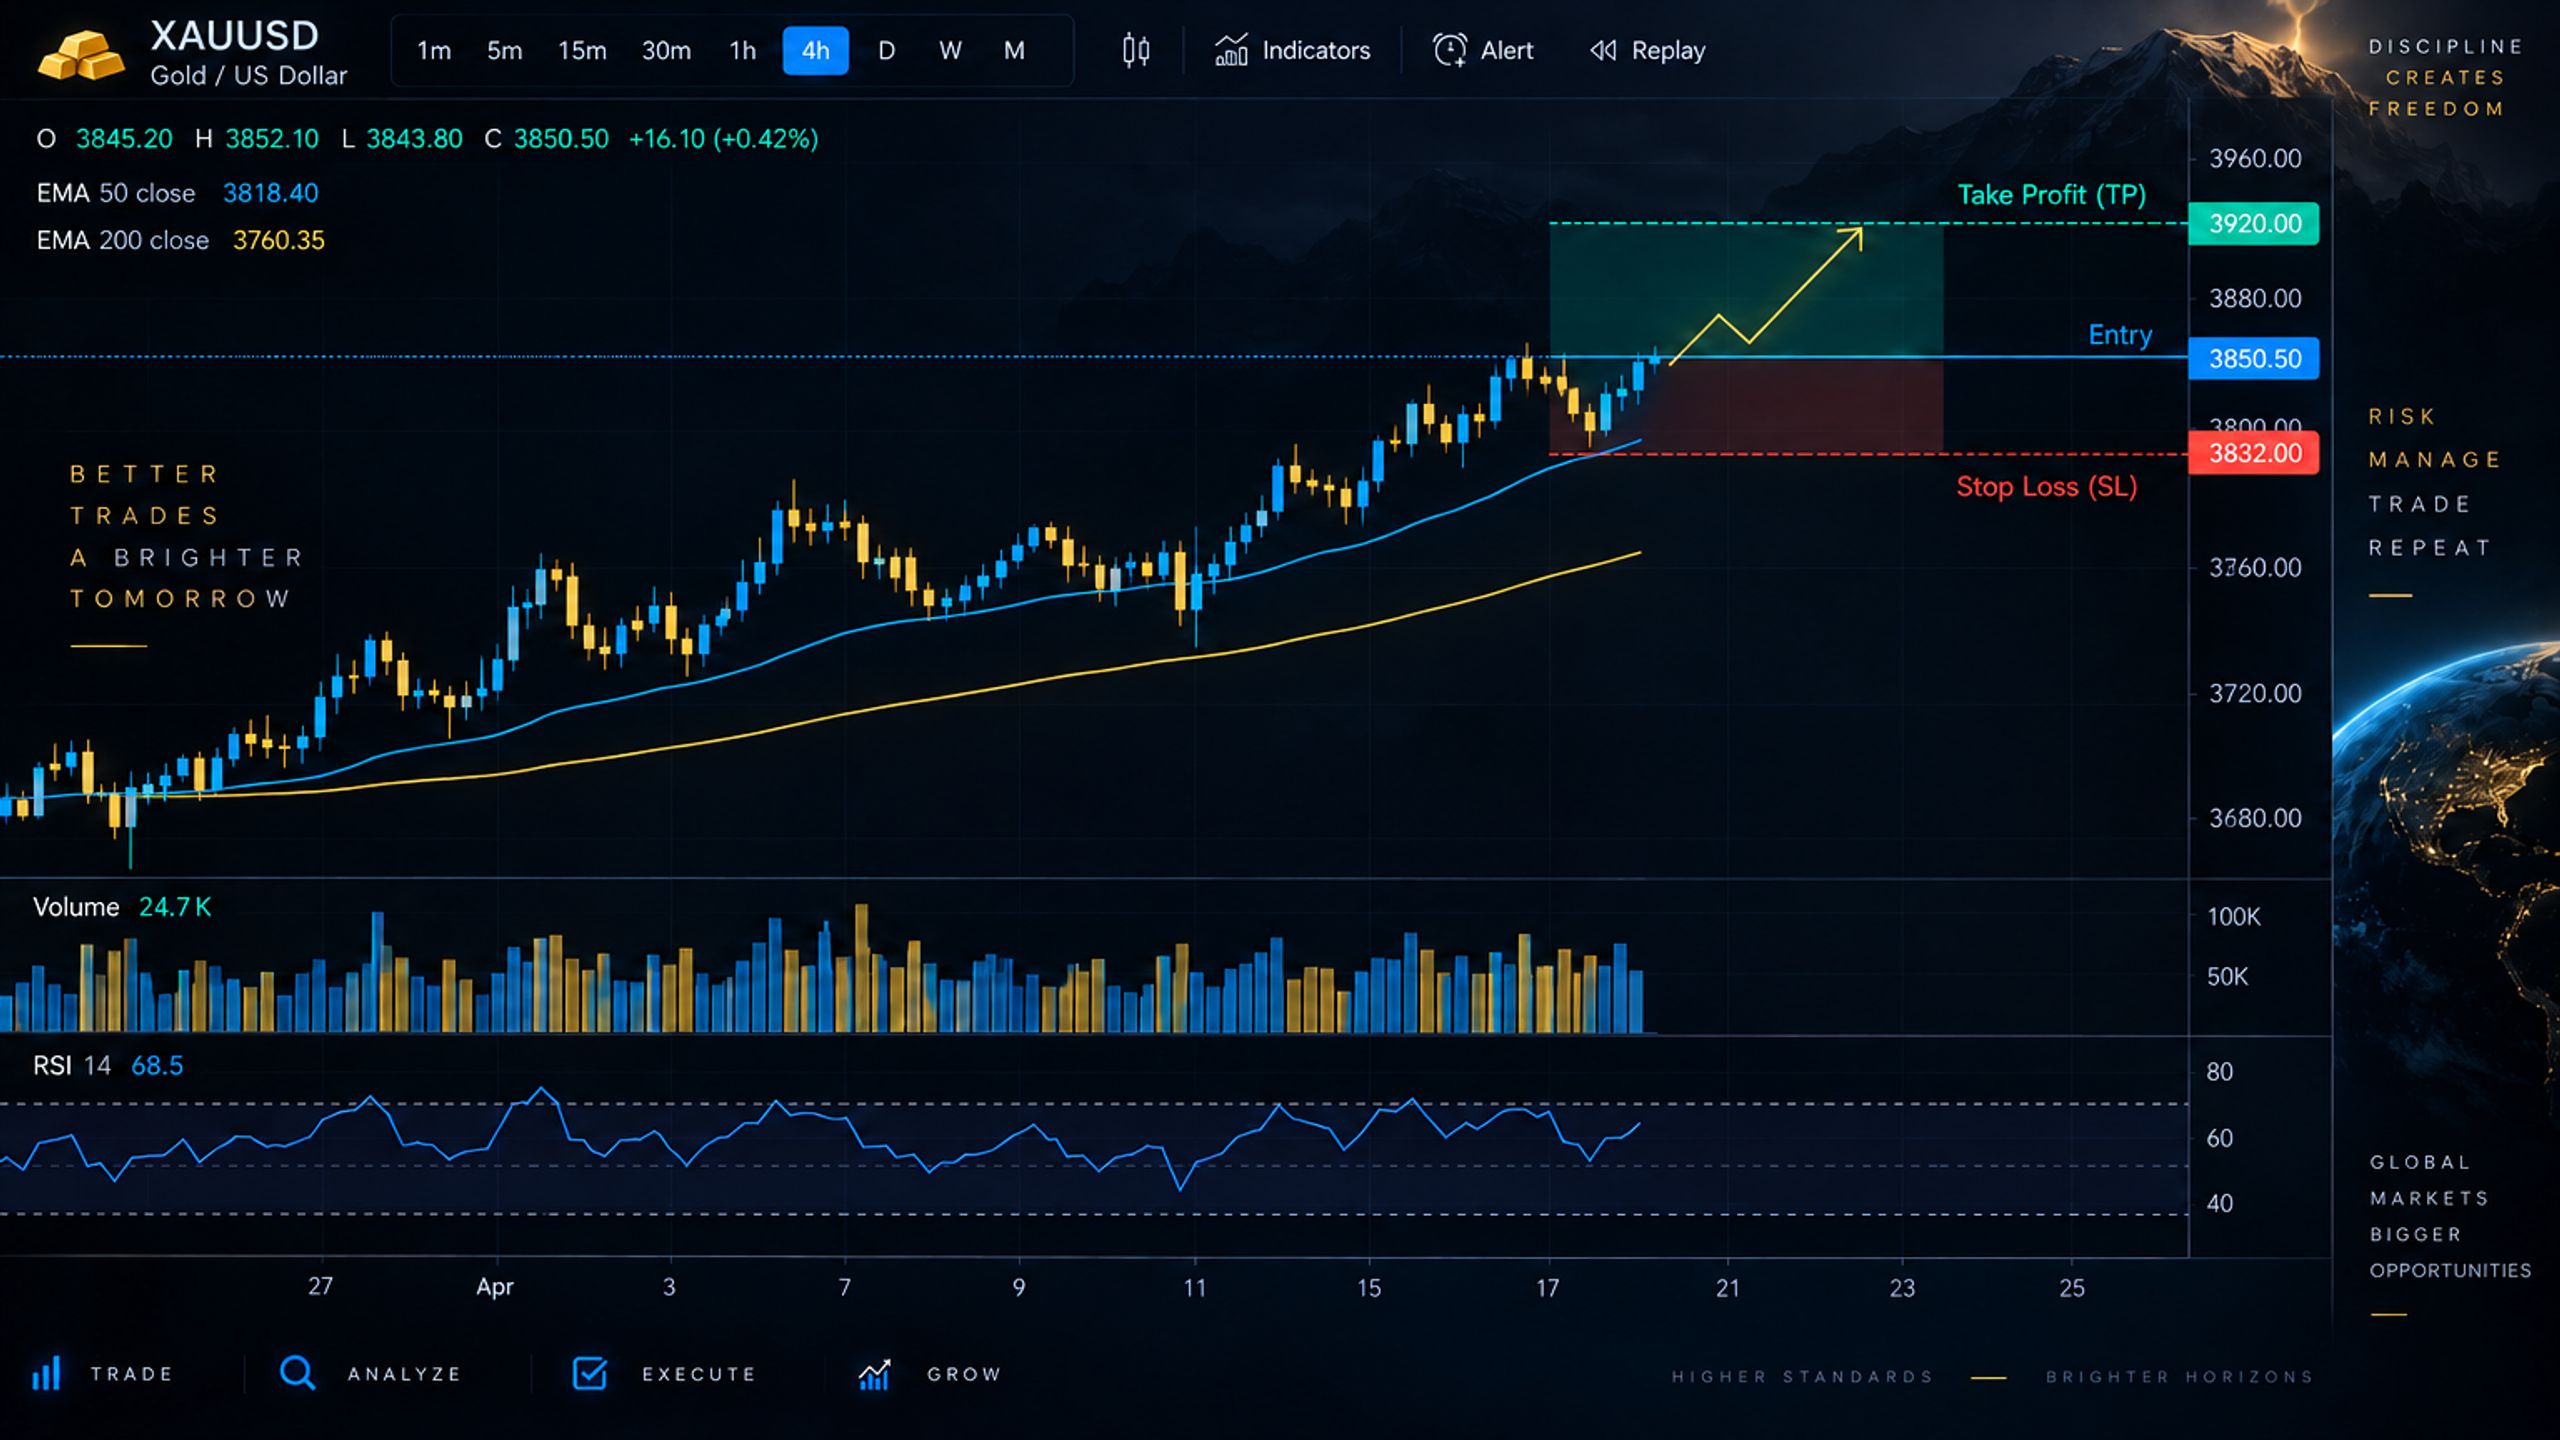
Task: Select the 30m timeframe
Action: point(666,51)
